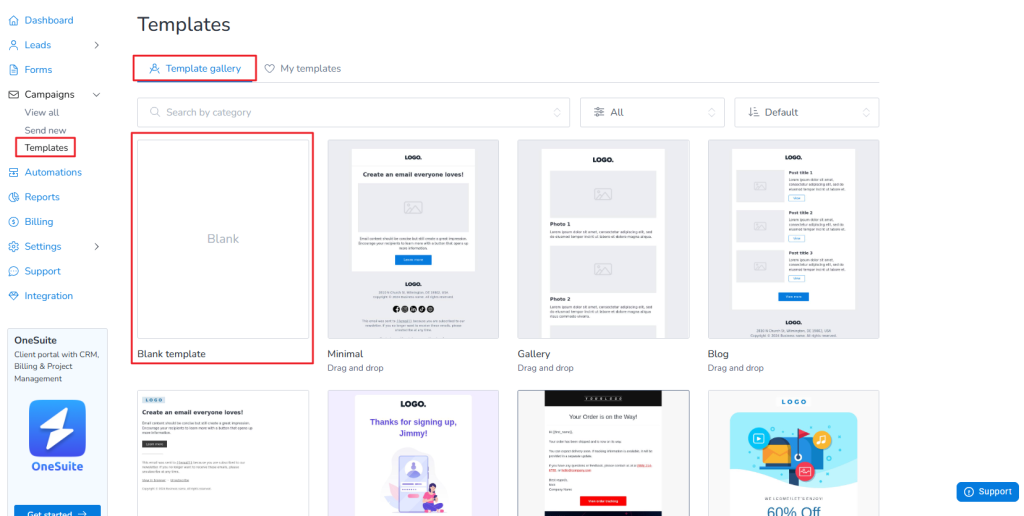Open the All filter dropdown
The height and width of the screenshot is (516, 1024).
tap(652, 112)
